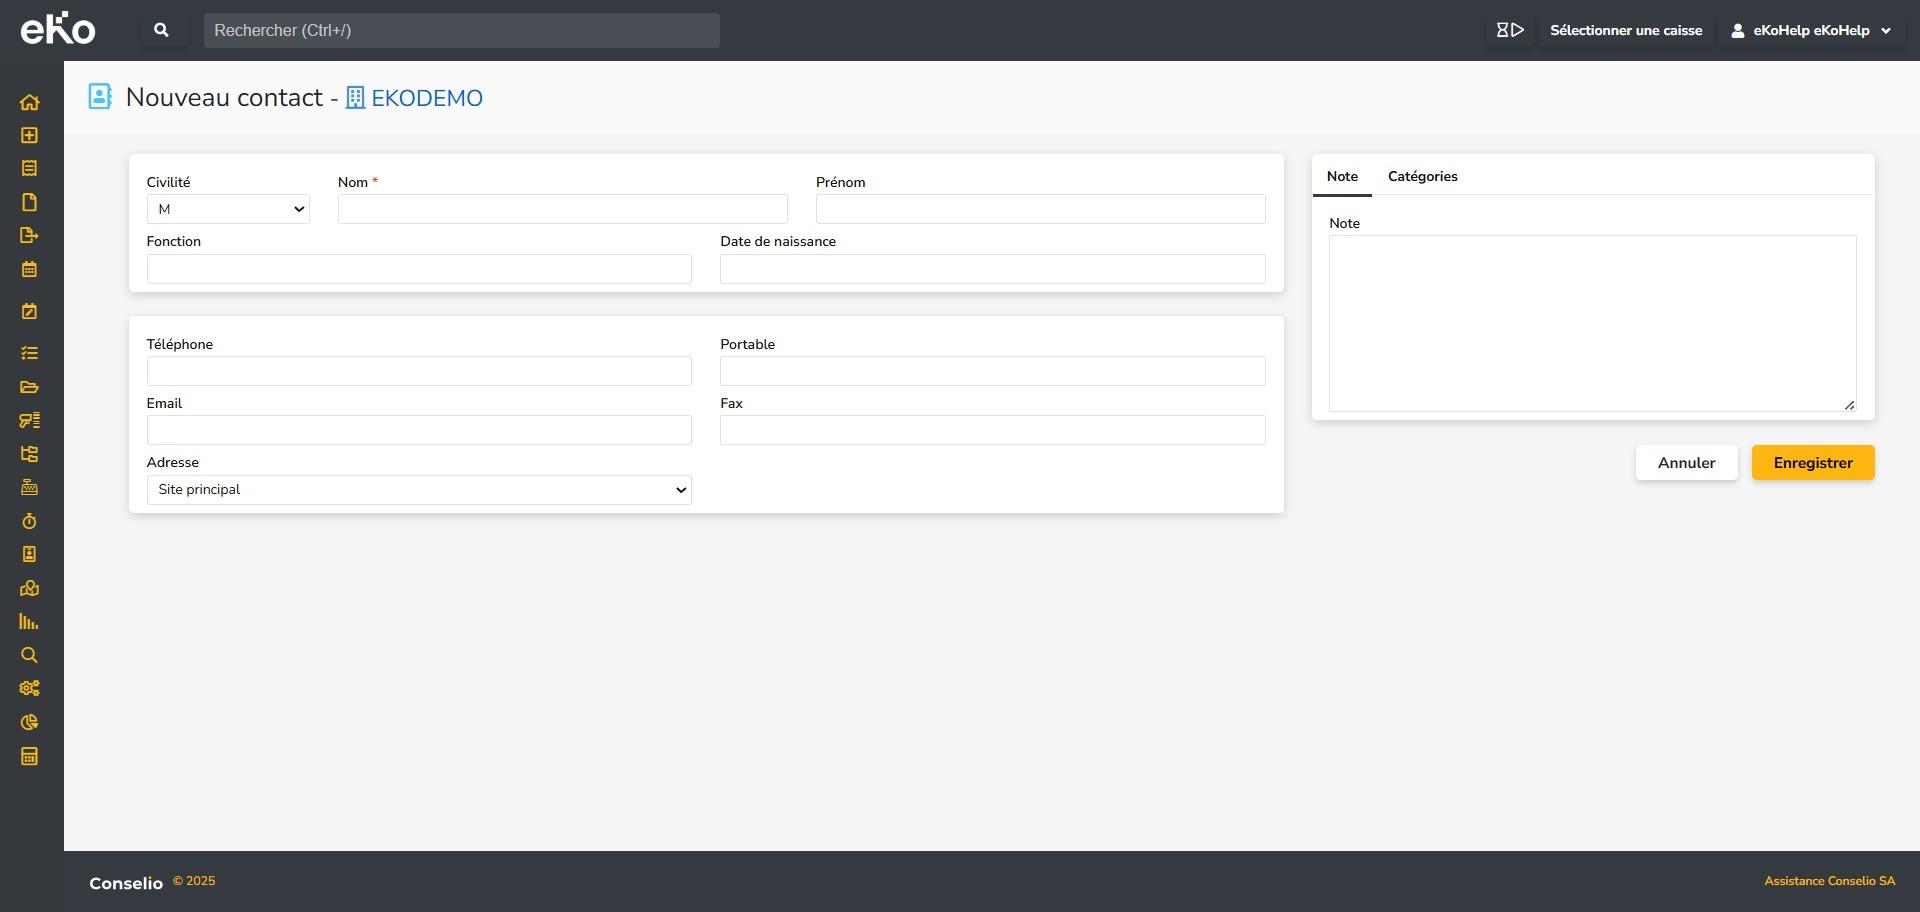Viewport: 1920px width, 912px height.
Task: Open the task checklist sidebar icon
Action: point(29,353)
